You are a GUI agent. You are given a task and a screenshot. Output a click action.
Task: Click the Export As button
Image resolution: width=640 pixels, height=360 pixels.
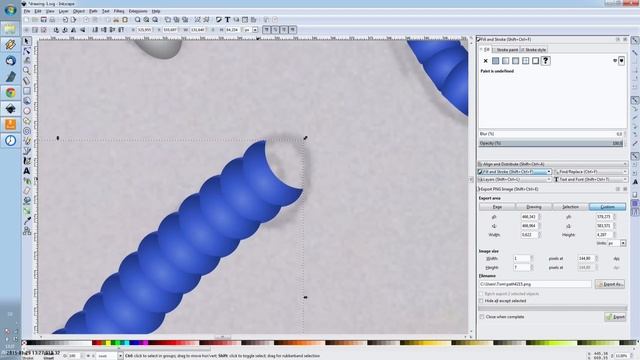coord(610,284)
